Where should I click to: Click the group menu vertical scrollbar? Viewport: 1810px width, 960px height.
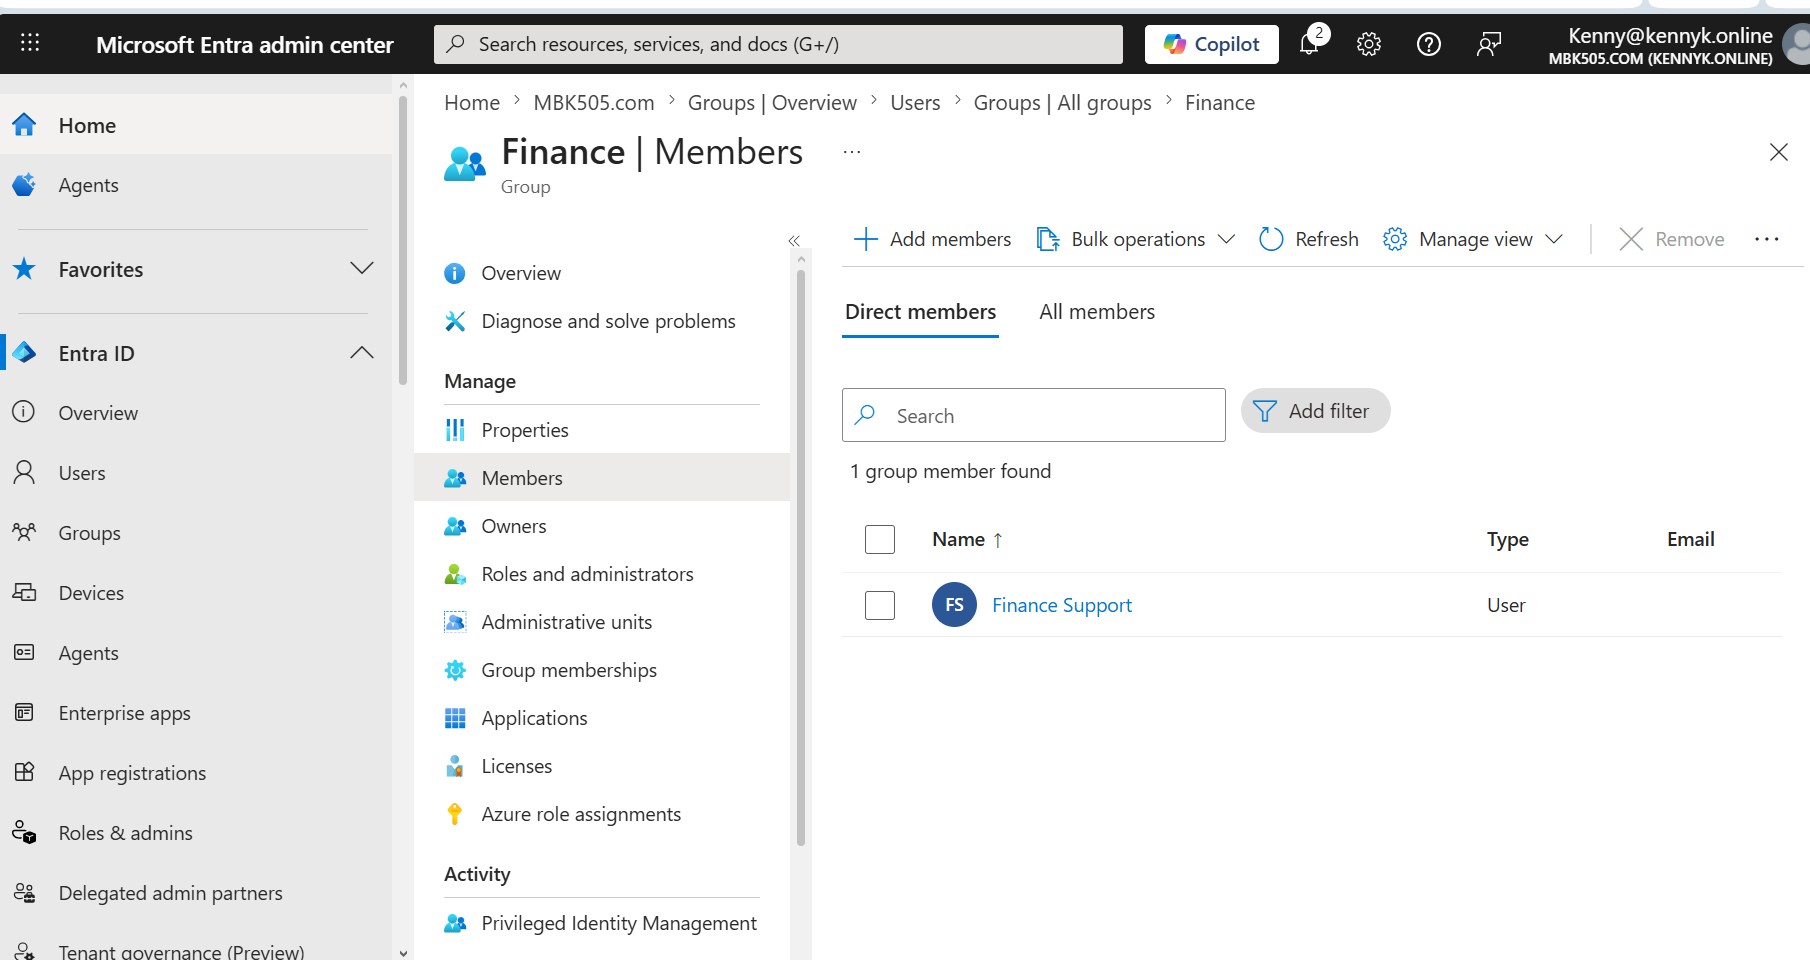click(800, 558)
